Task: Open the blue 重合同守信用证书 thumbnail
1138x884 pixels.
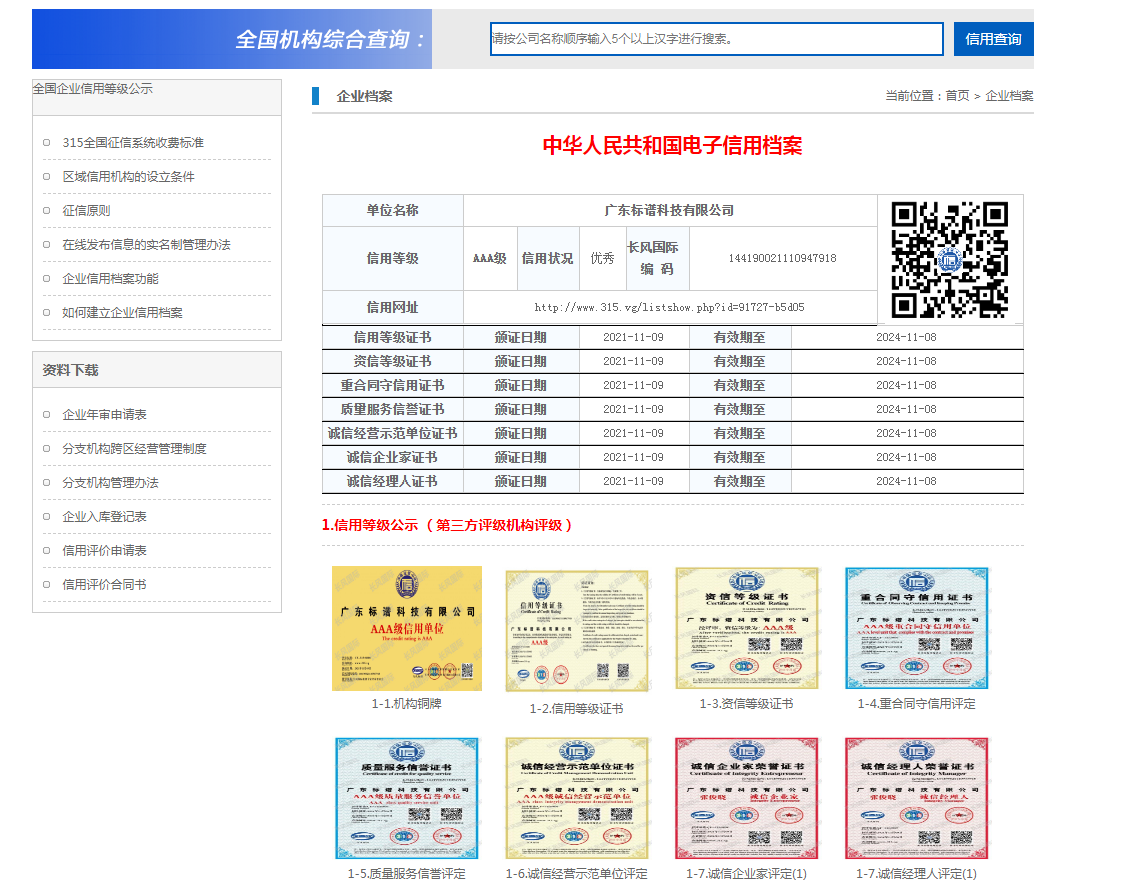Action: 916,628
